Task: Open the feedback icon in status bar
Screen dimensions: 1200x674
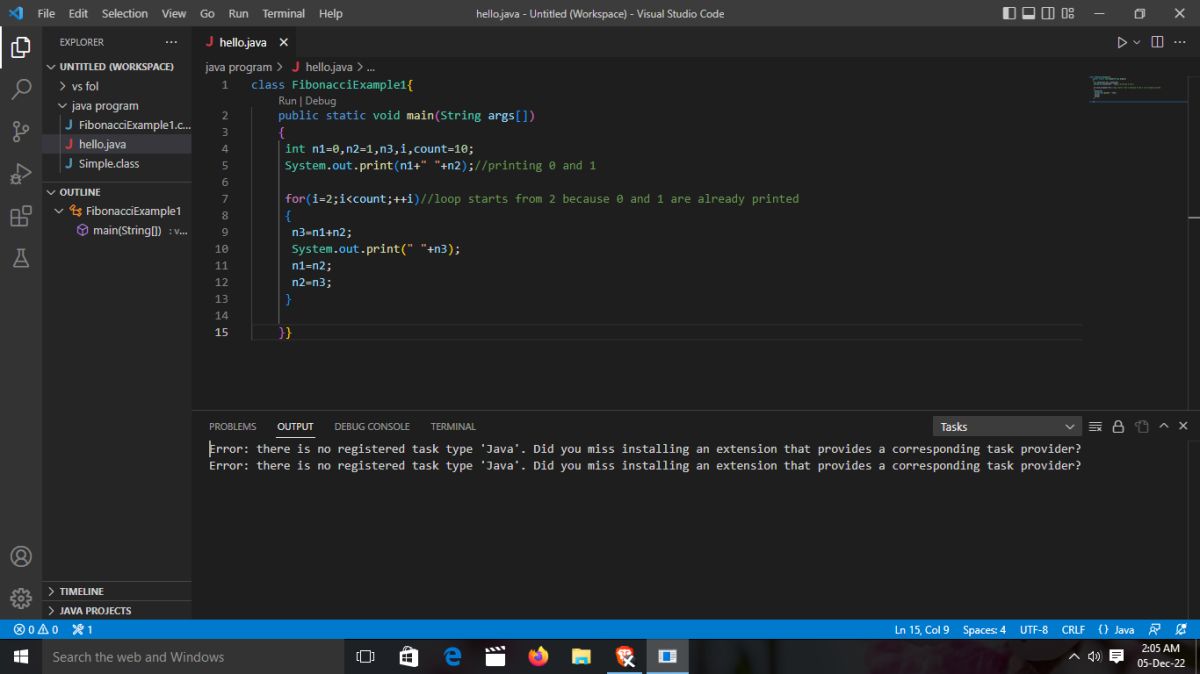Action: (1154, 630)
